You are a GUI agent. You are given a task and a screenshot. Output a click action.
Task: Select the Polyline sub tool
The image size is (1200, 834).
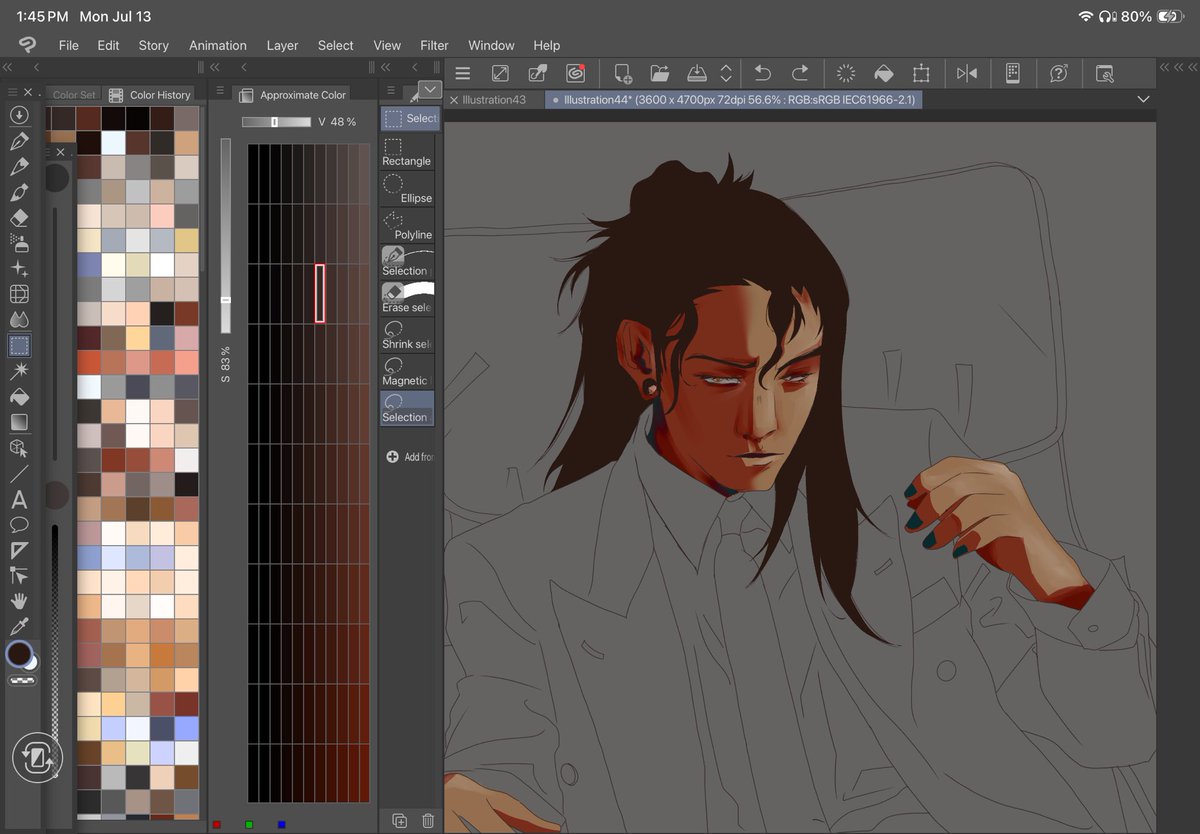coord(407,226)
